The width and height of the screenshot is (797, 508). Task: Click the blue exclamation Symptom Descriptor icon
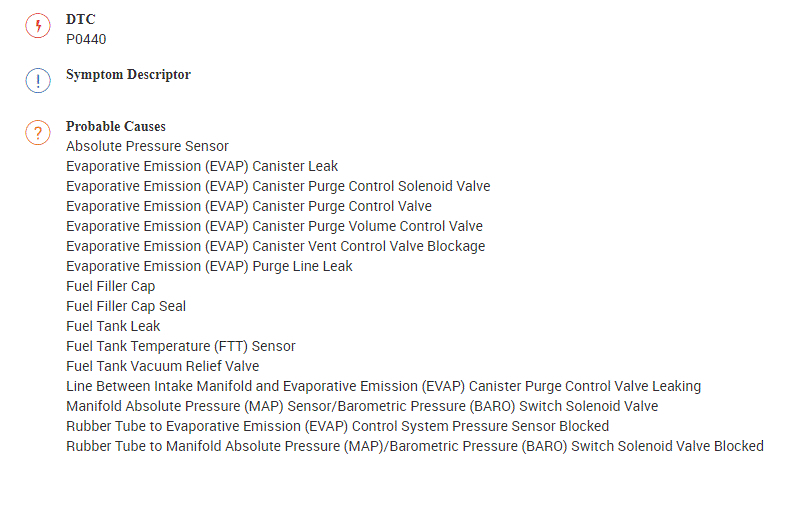click(x=37, y=82)
